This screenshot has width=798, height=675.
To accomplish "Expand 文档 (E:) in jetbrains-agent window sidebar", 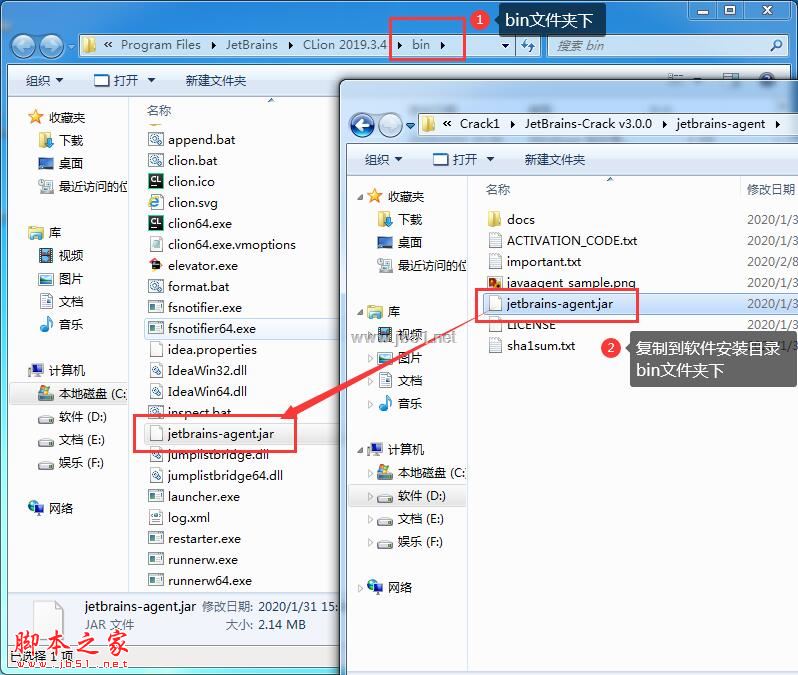I will pyautogui.click(x=370, y=519).
